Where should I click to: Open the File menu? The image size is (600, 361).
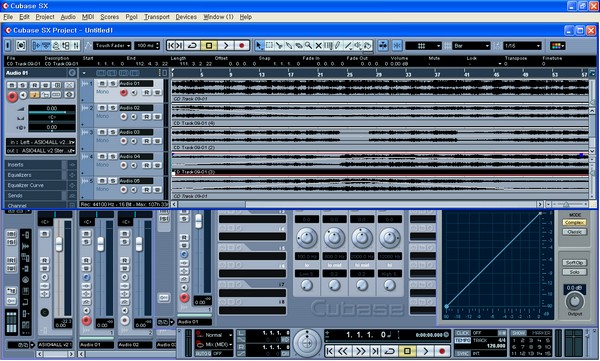pyautogui.click(x=8, y=17)
